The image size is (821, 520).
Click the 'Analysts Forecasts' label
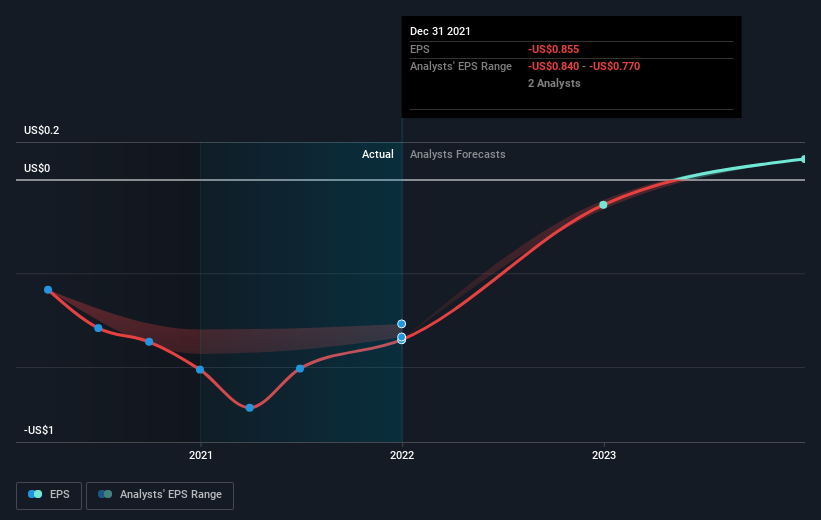click(458, 154)
